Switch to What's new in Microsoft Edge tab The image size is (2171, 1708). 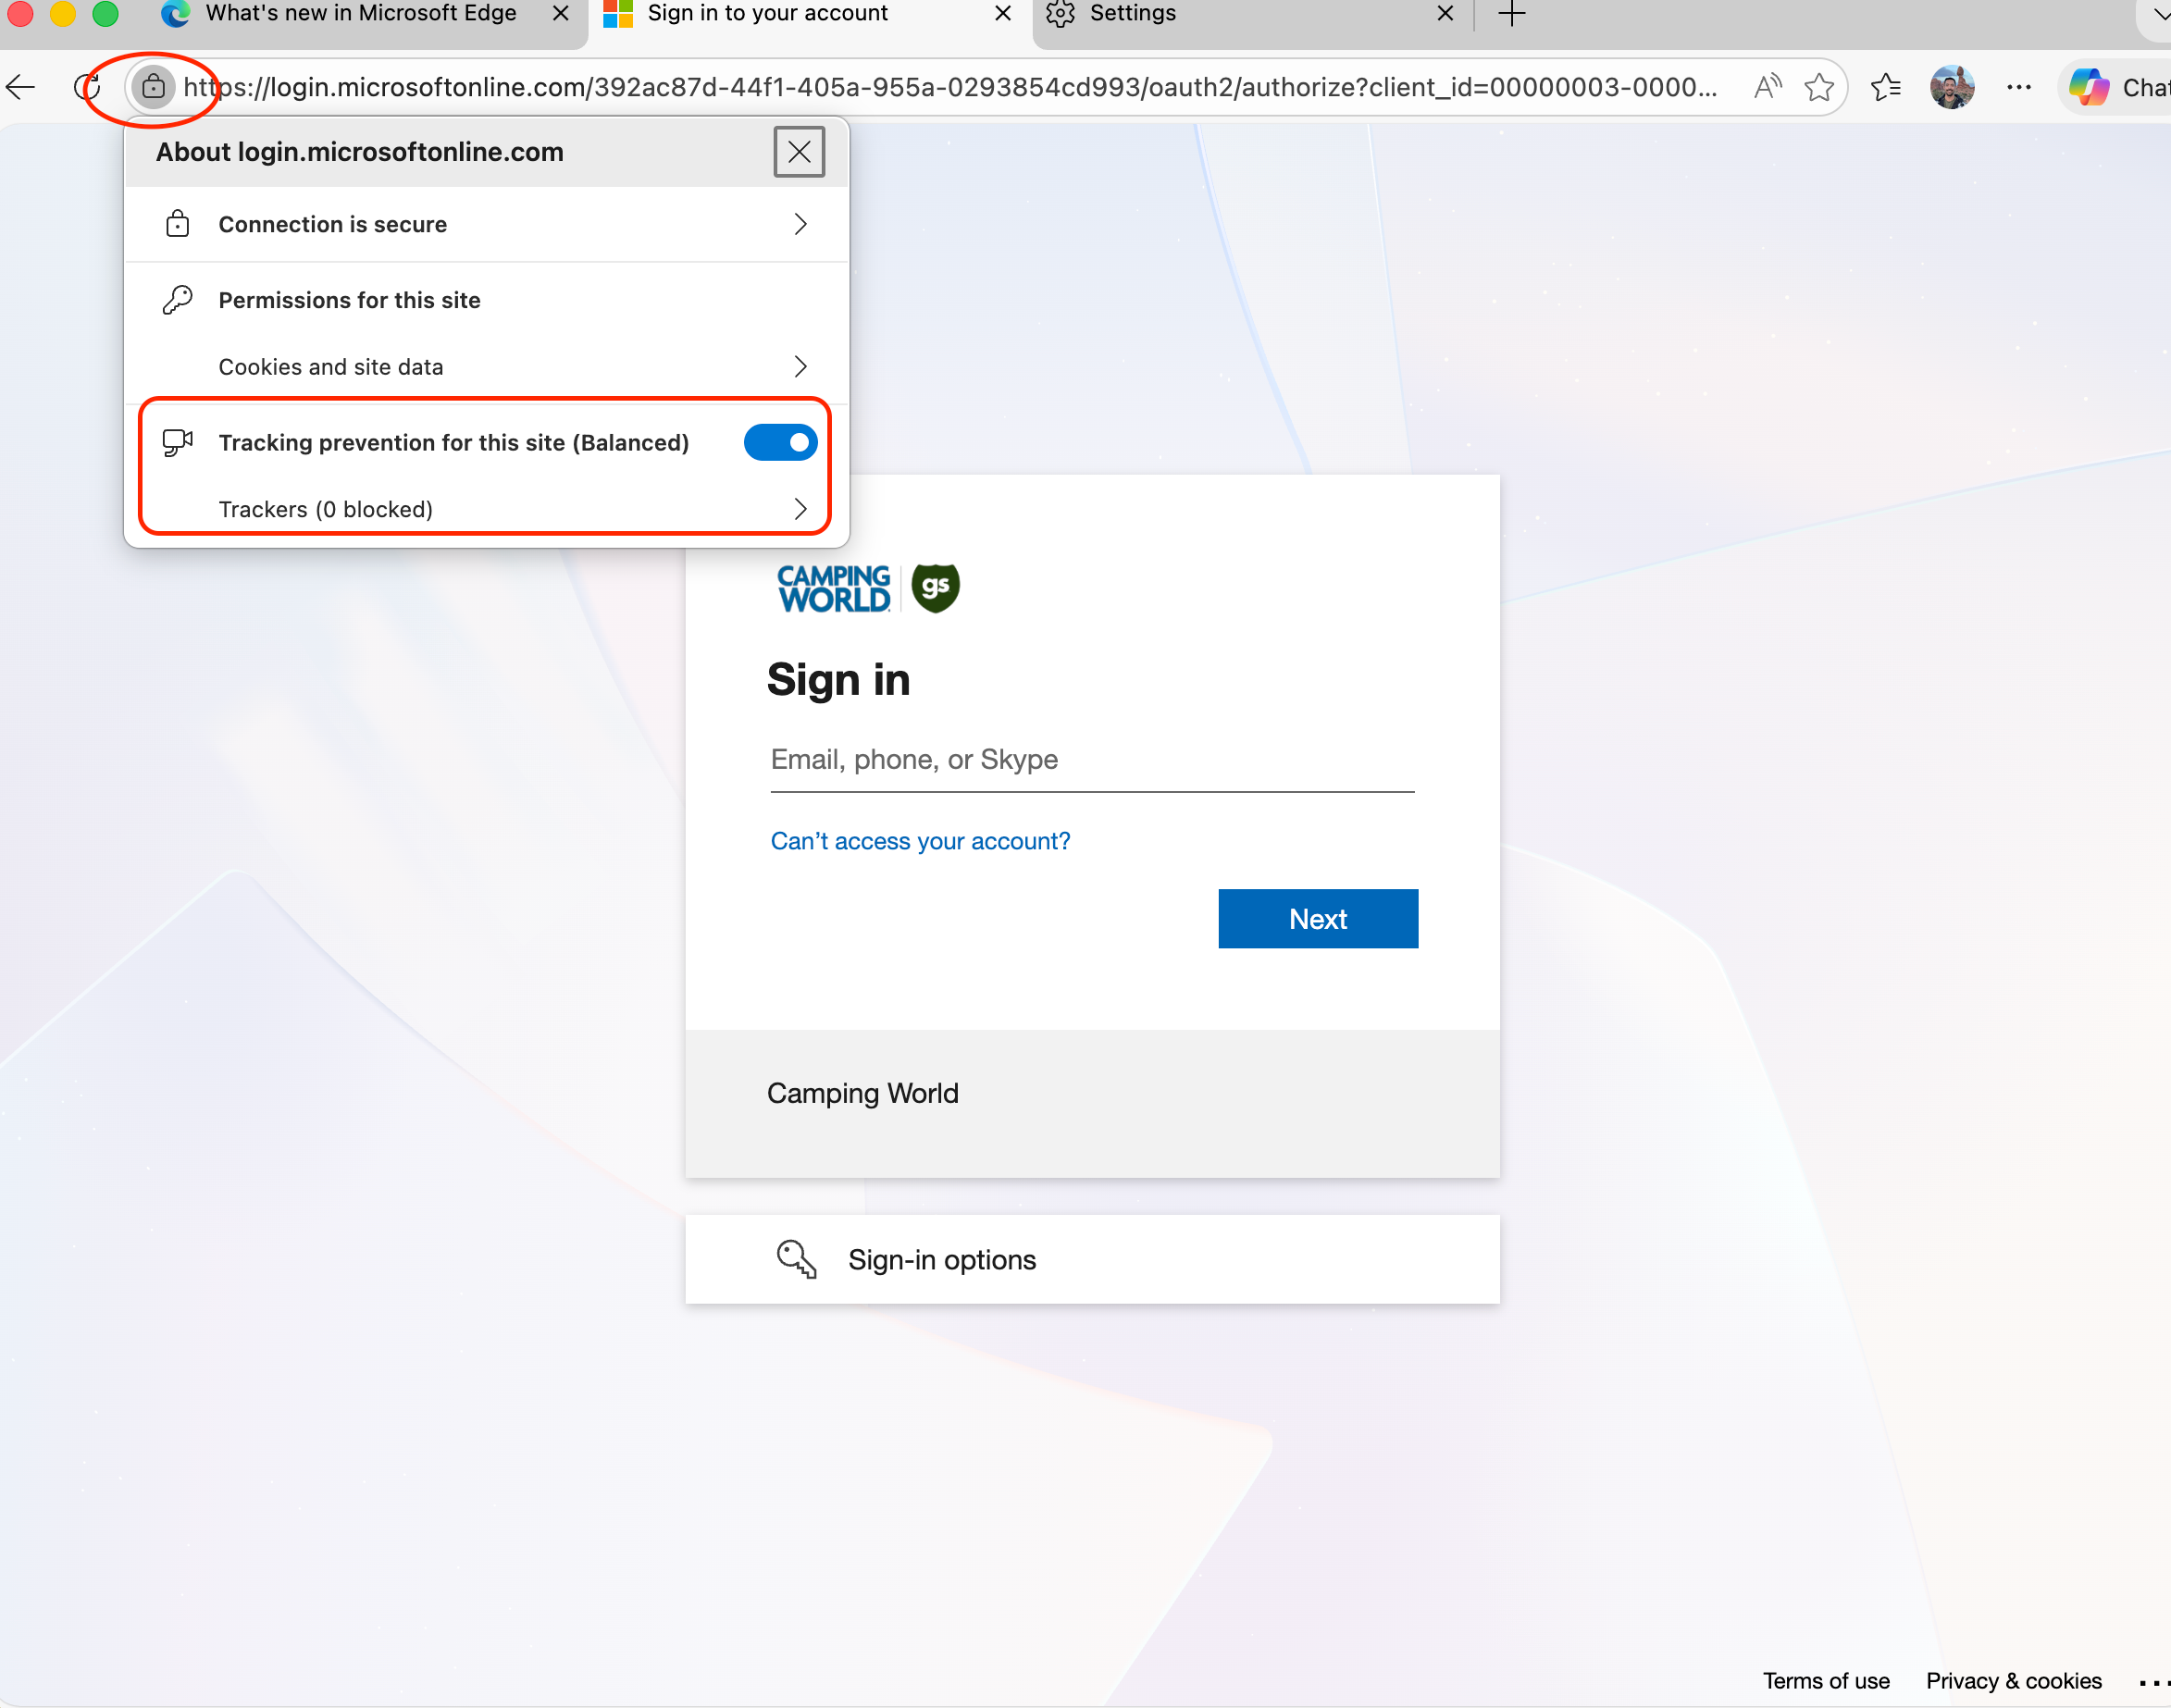[360, 14]
